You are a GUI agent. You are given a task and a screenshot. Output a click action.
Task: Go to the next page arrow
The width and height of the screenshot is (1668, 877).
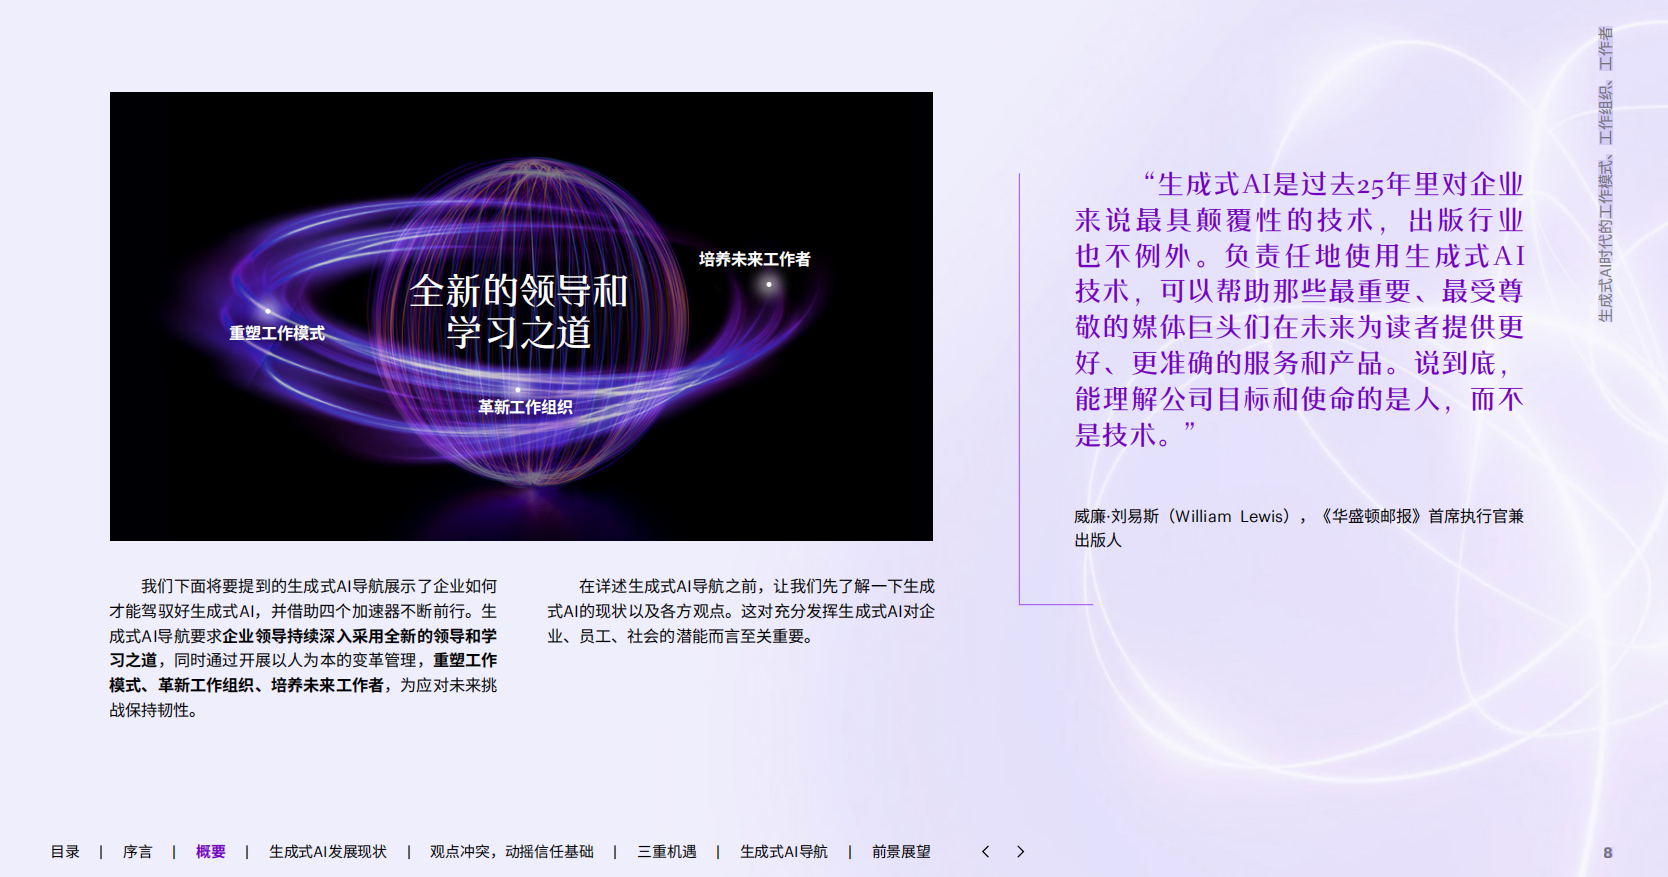(x=1020, y=852)
